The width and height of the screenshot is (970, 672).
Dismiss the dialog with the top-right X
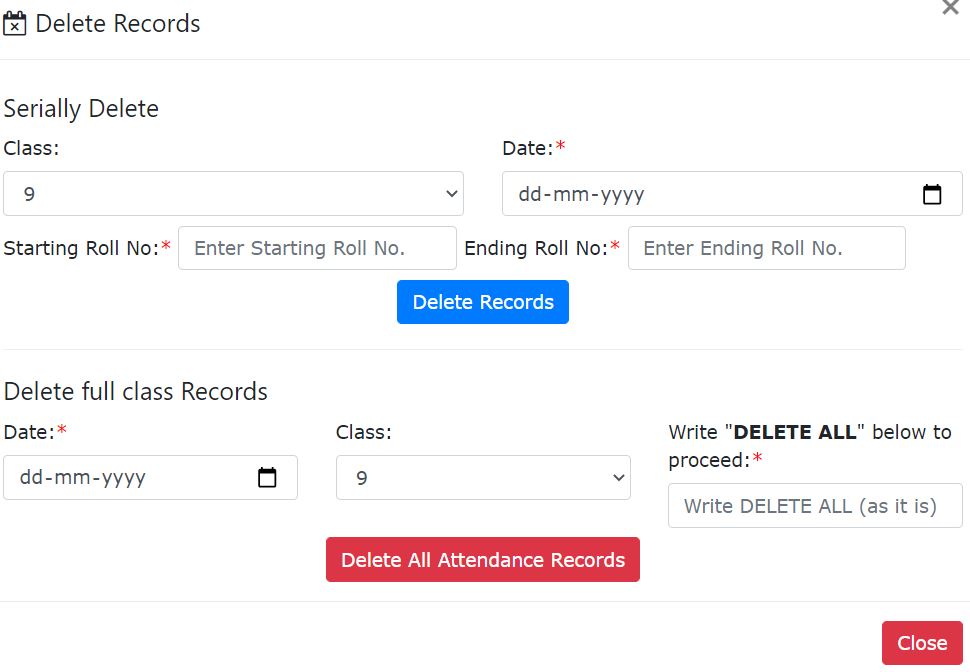[x=950, y=8]
